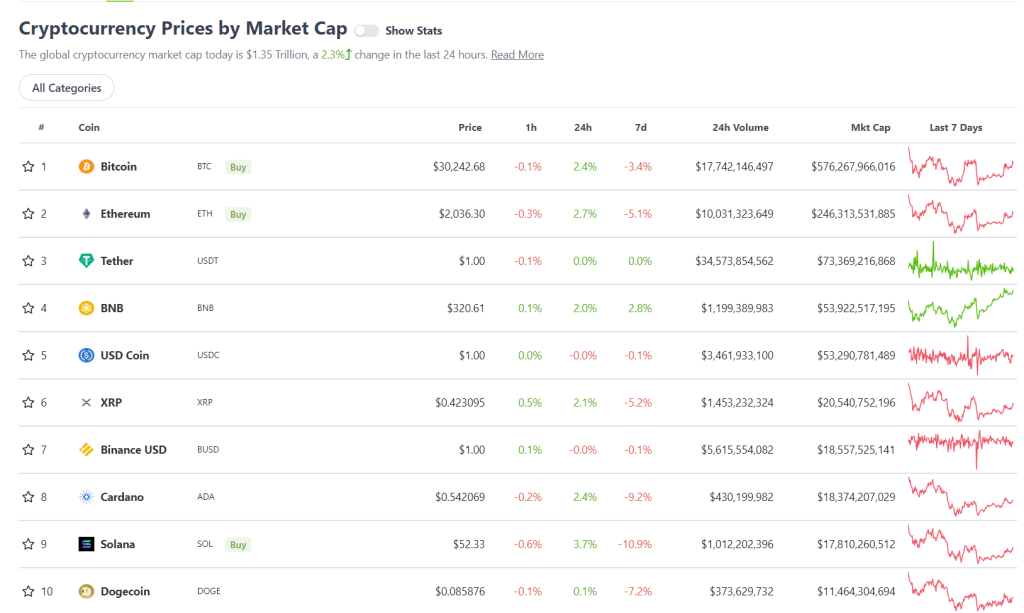Click the Buy button for Ethereum
The width and height of the screenshot is (1024, 613).
[238, 214]
